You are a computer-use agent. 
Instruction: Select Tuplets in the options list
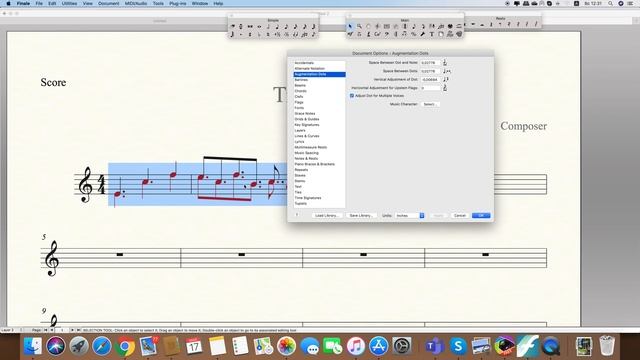click(x=319, y=203)
